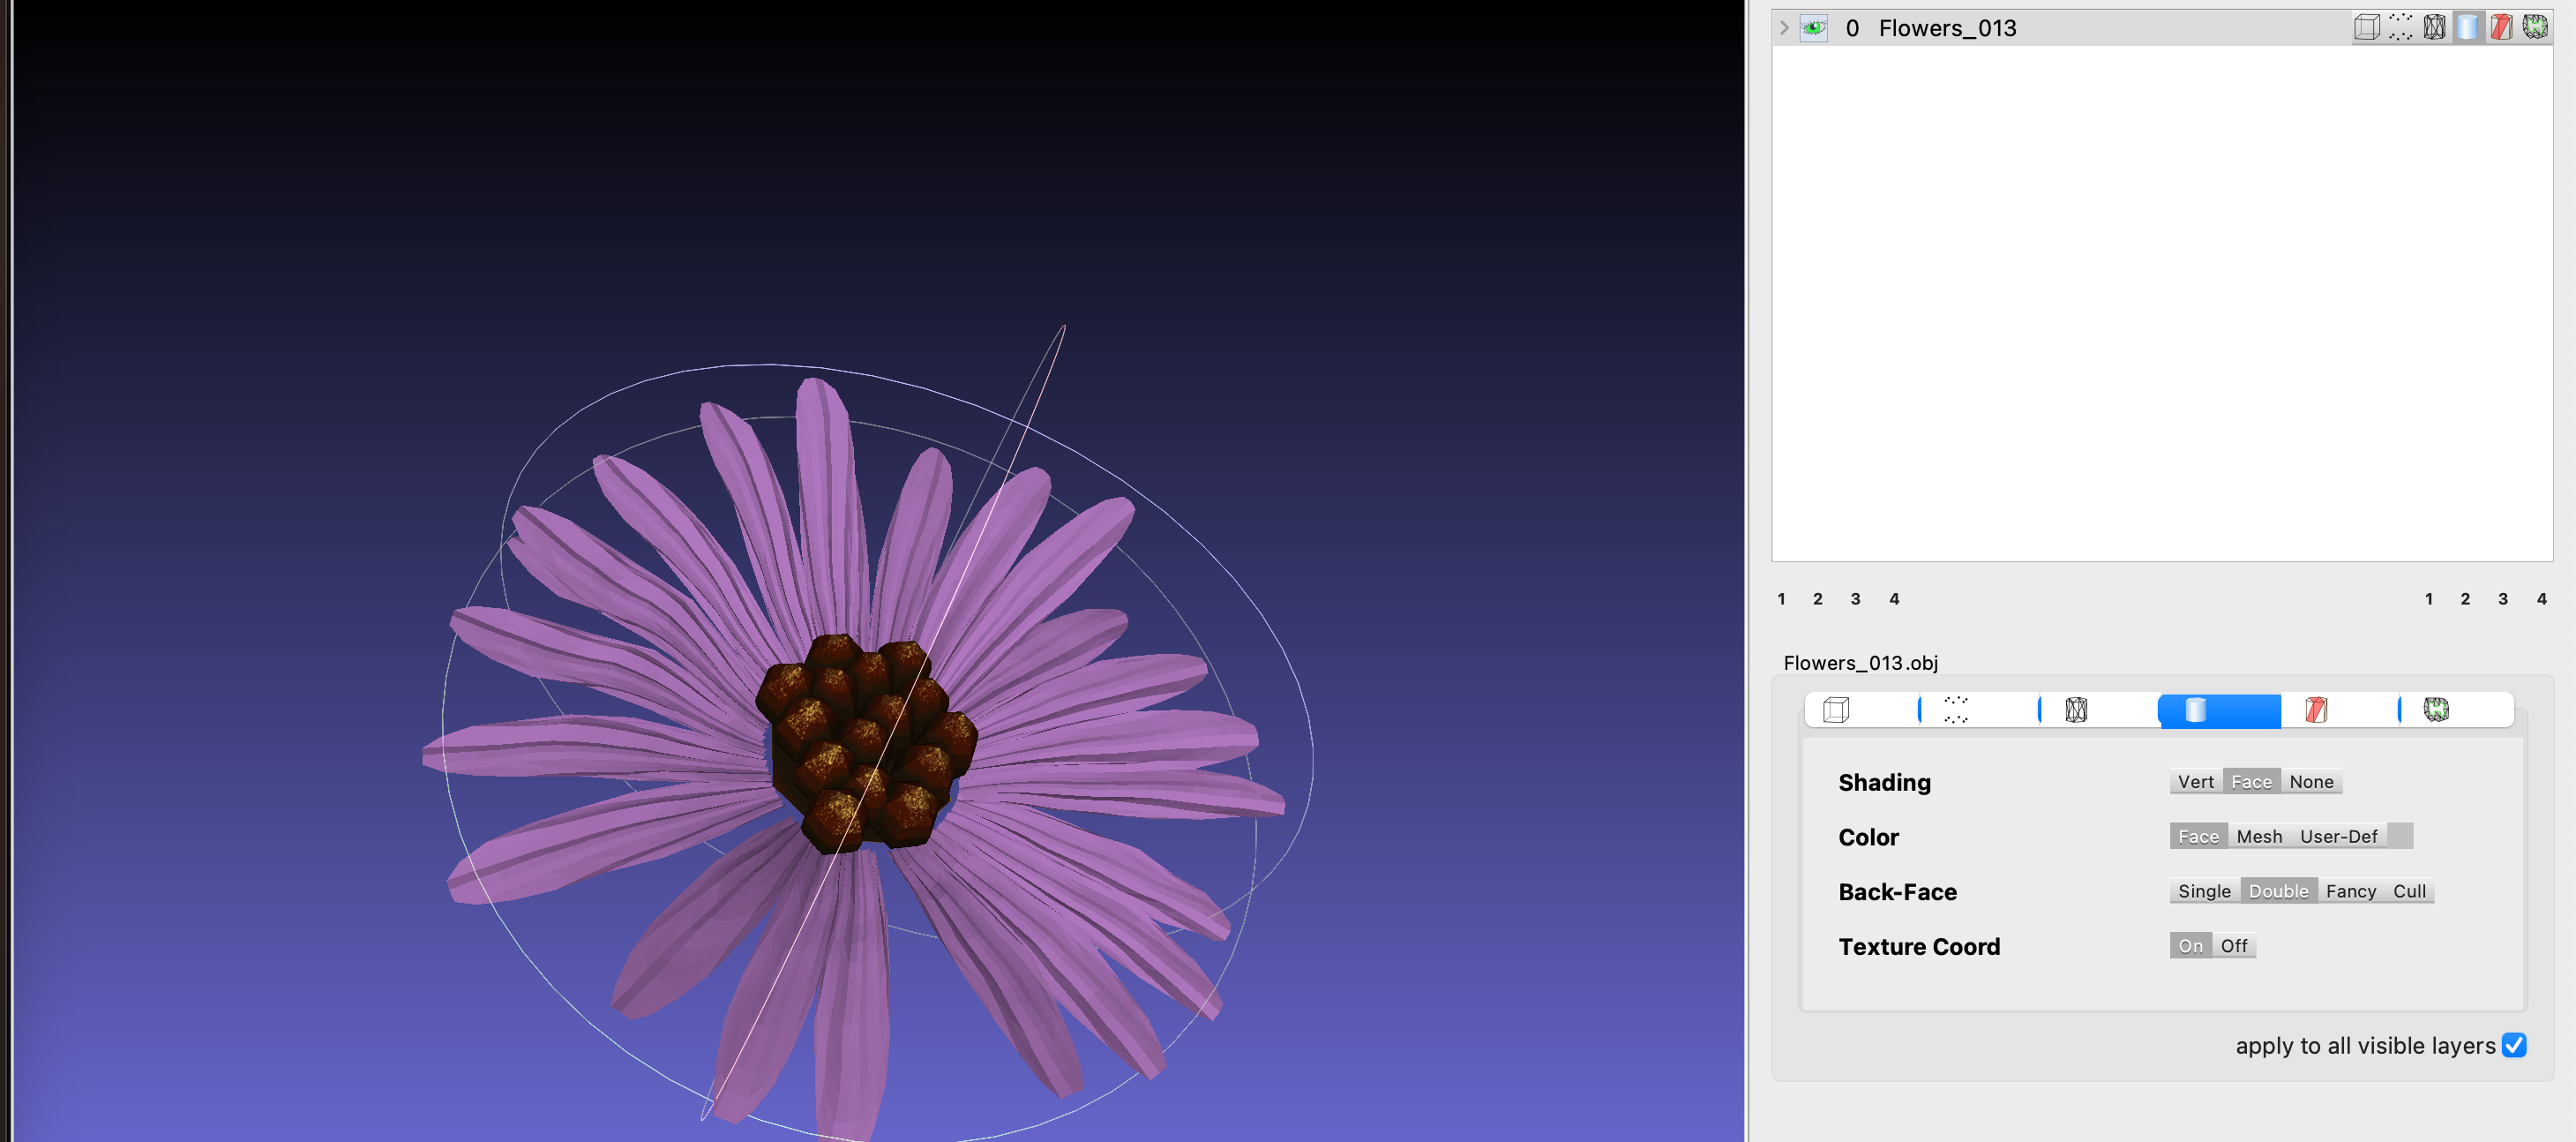Turn Texture Coord Off

click(2234, 945)
